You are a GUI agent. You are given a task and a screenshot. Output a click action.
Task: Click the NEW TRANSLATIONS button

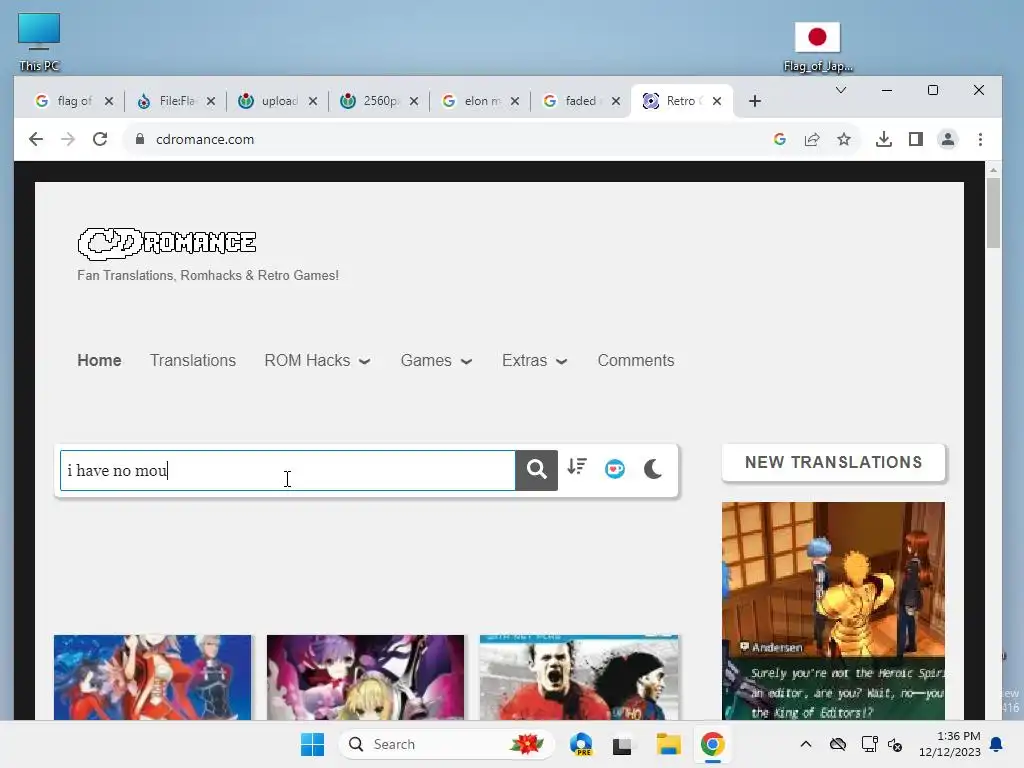tap(833, 462)
